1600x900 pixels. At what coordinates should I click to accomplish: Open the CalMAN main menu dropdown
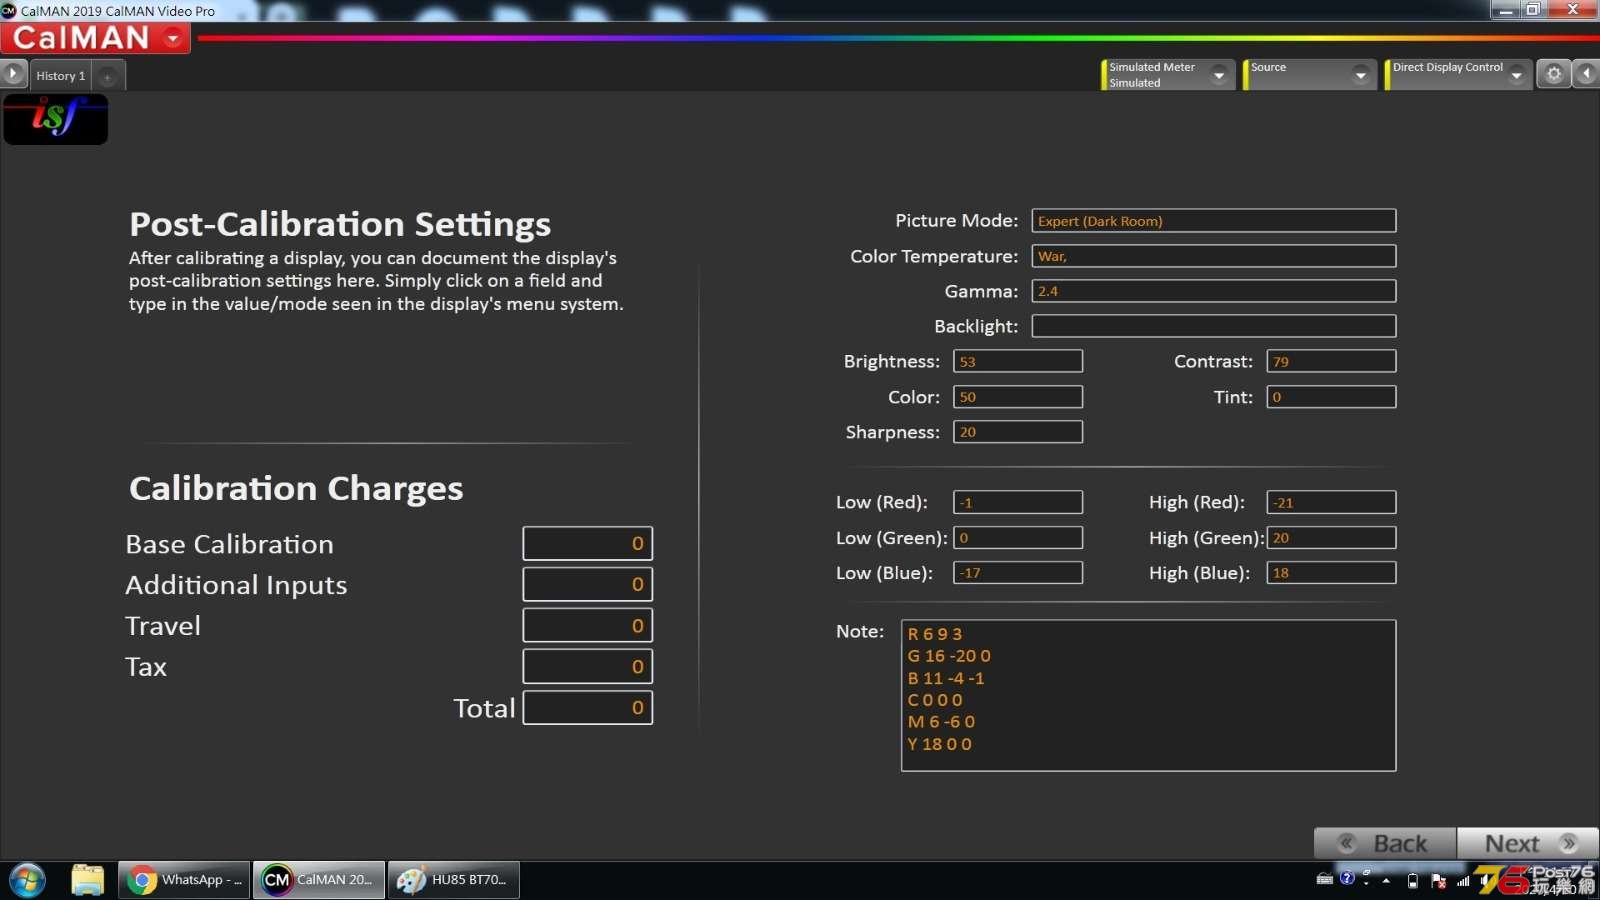(x=174, y=38)
